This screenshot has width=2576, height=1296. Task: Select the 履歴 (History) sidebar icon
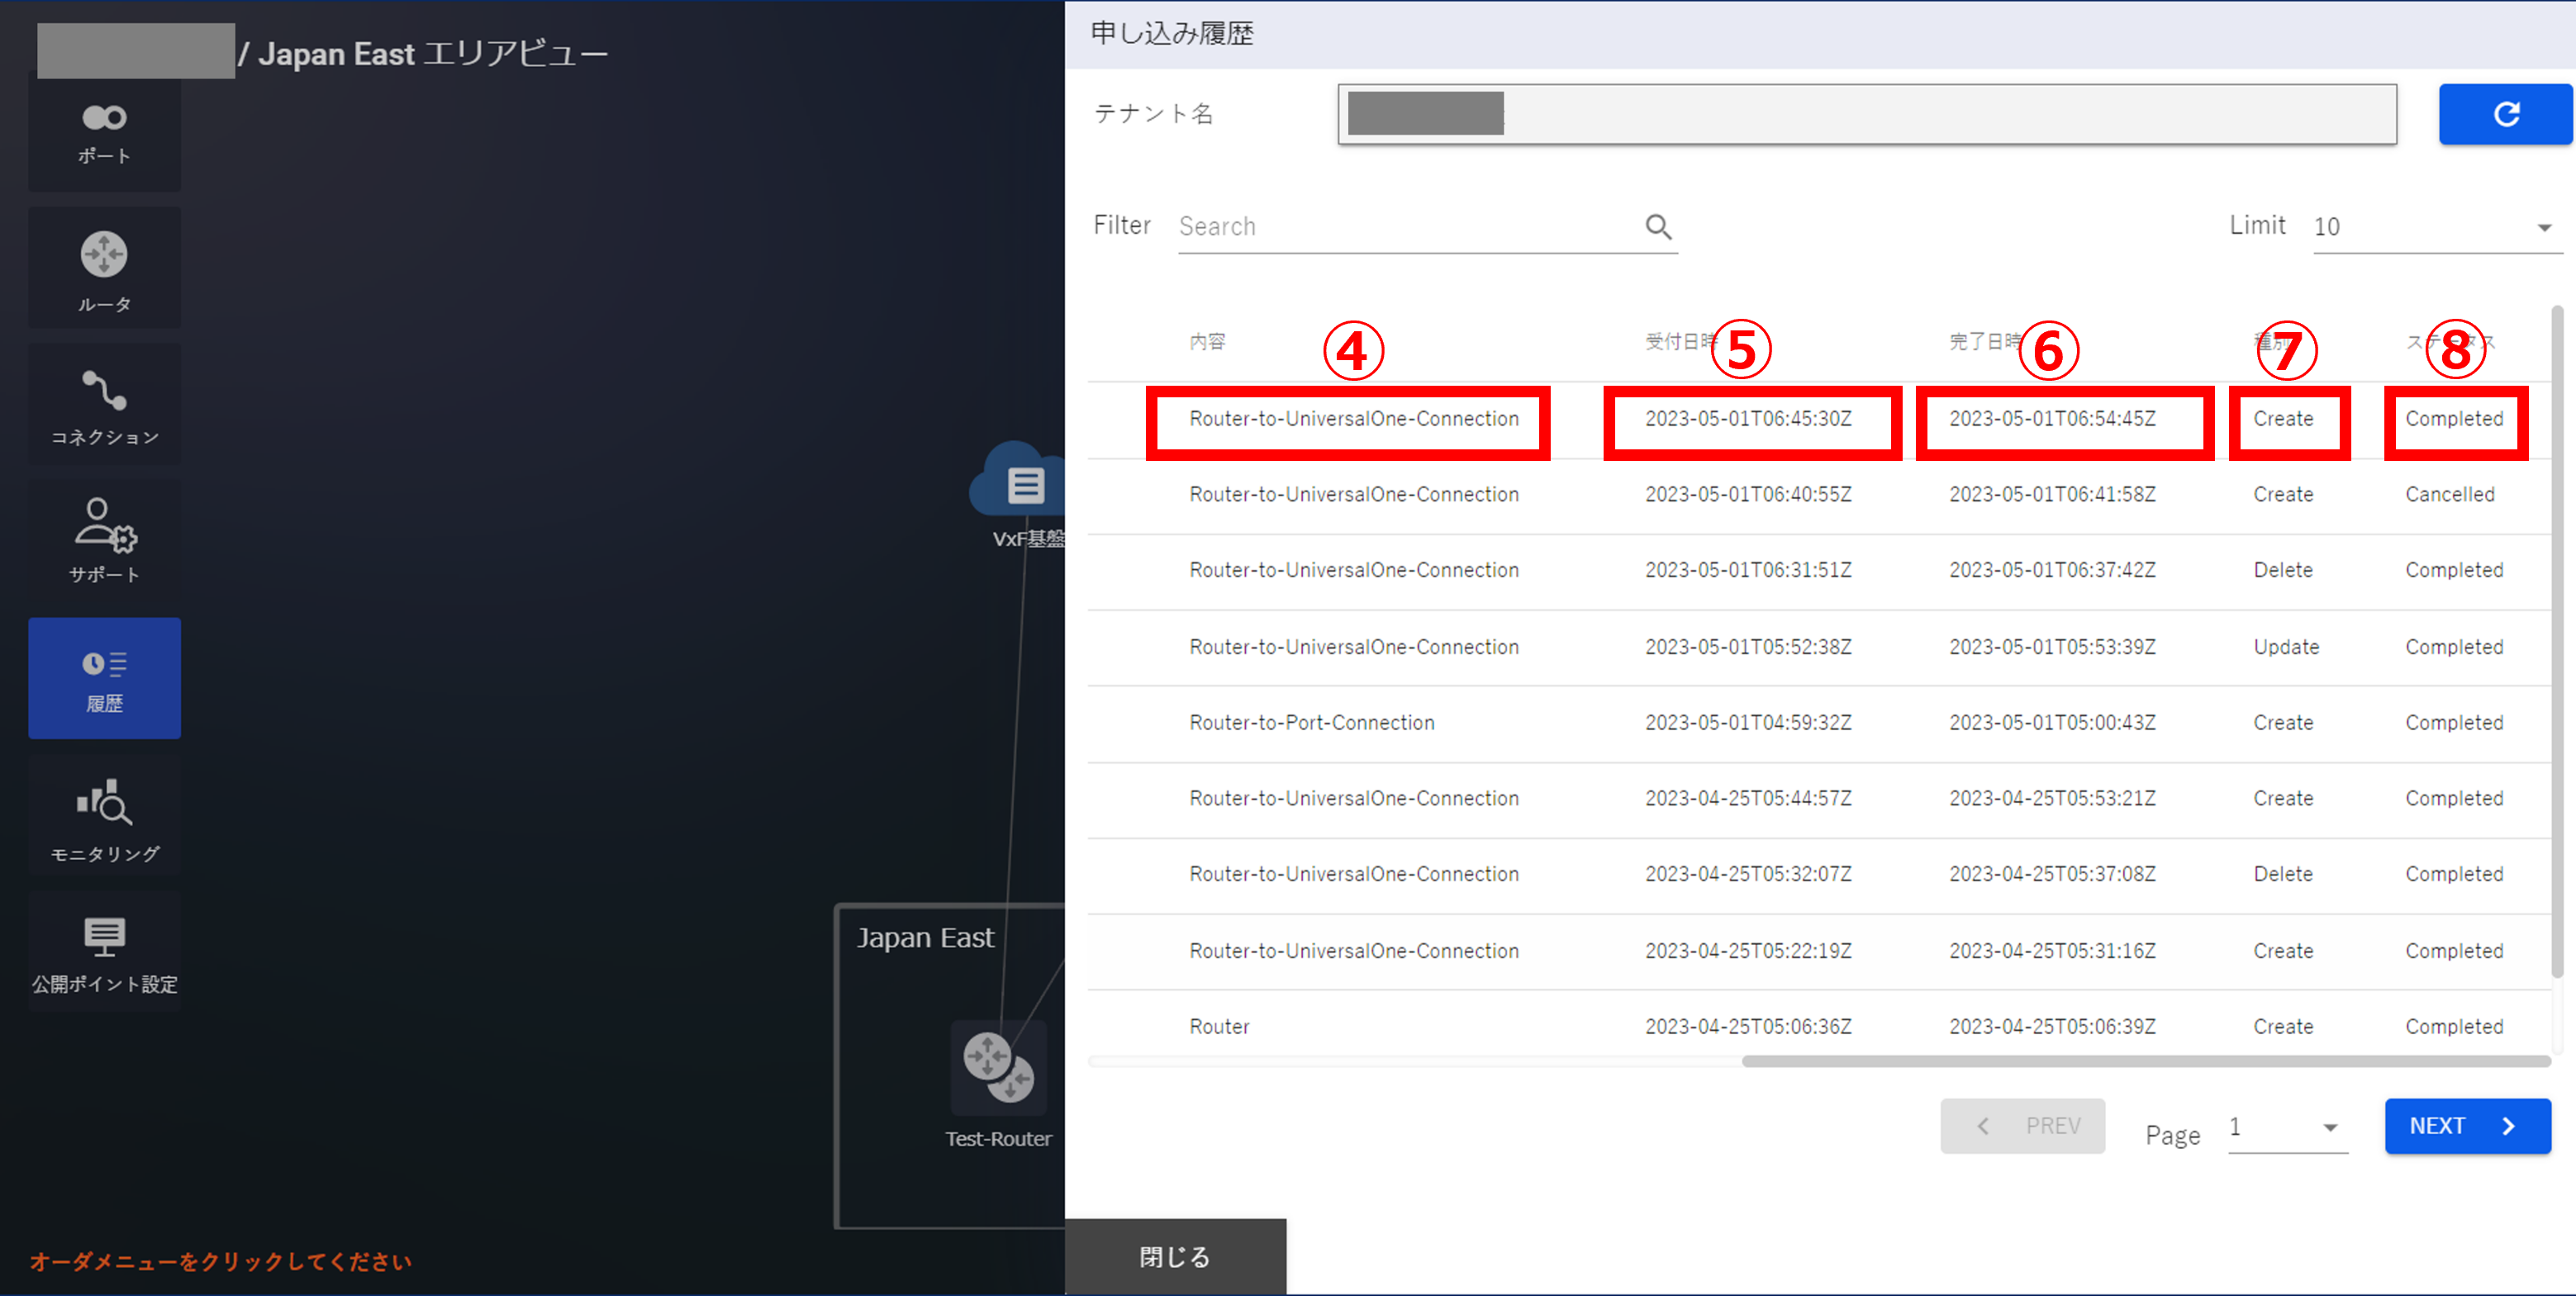(x=104, y=678)
